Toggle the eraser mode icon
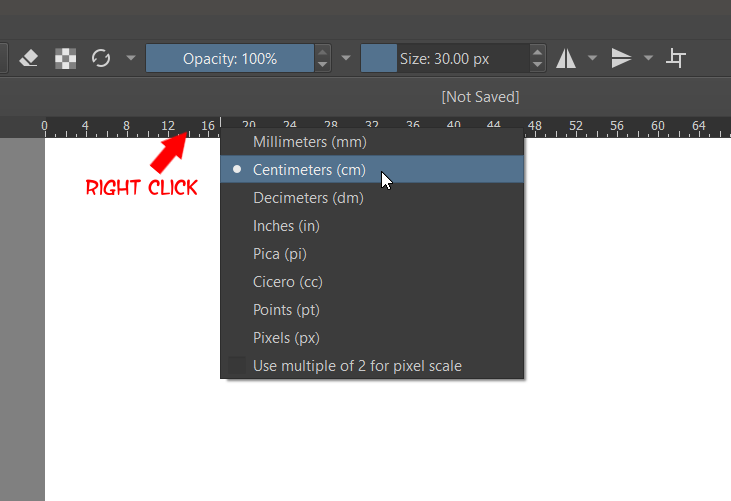Screen dimensions: 731x501 coord(29,58)
